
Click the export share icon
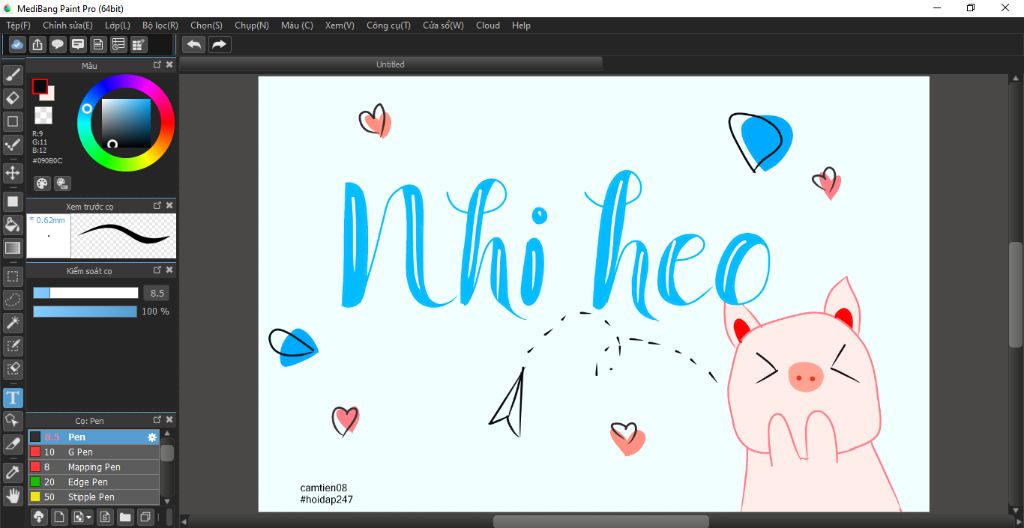[38, 44]
